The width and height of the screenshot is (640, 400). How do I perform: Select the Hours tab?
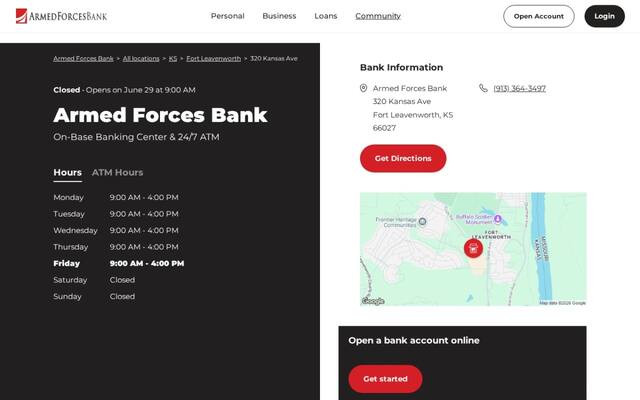[67, 173]
